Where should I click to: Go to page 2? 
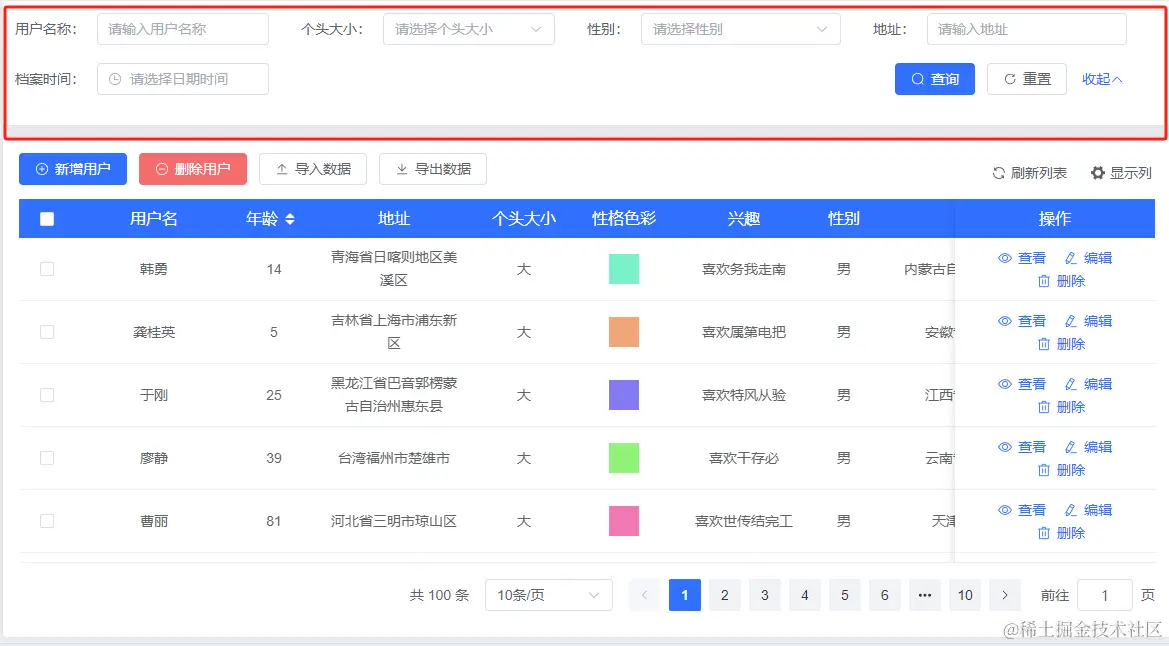click(x=725, y=595)
